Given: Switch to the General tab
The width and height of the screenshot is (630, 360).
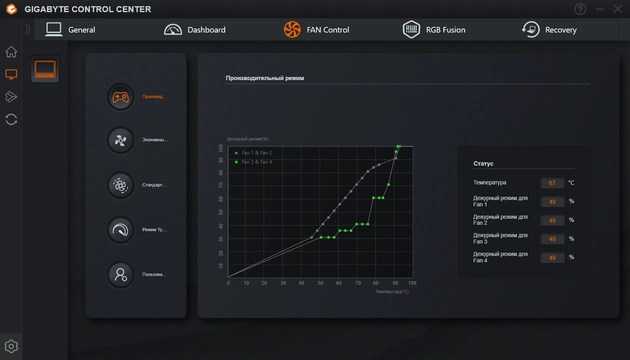Looking at the screenshot, I should pos(70,30).
